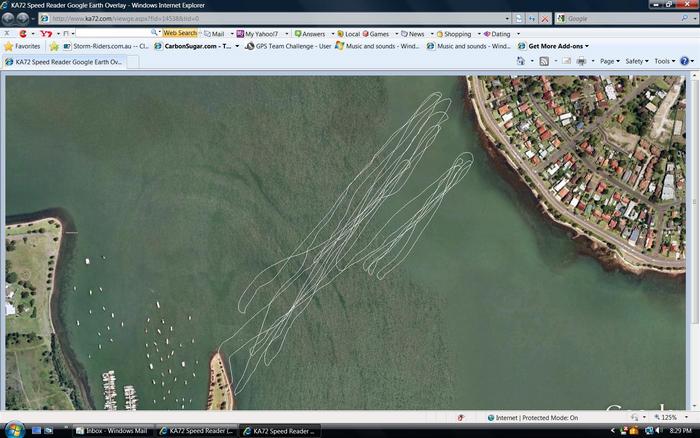Screen dimensions: 700x438
Task: Click Get More Add-ons link
Action: (557, 46)
